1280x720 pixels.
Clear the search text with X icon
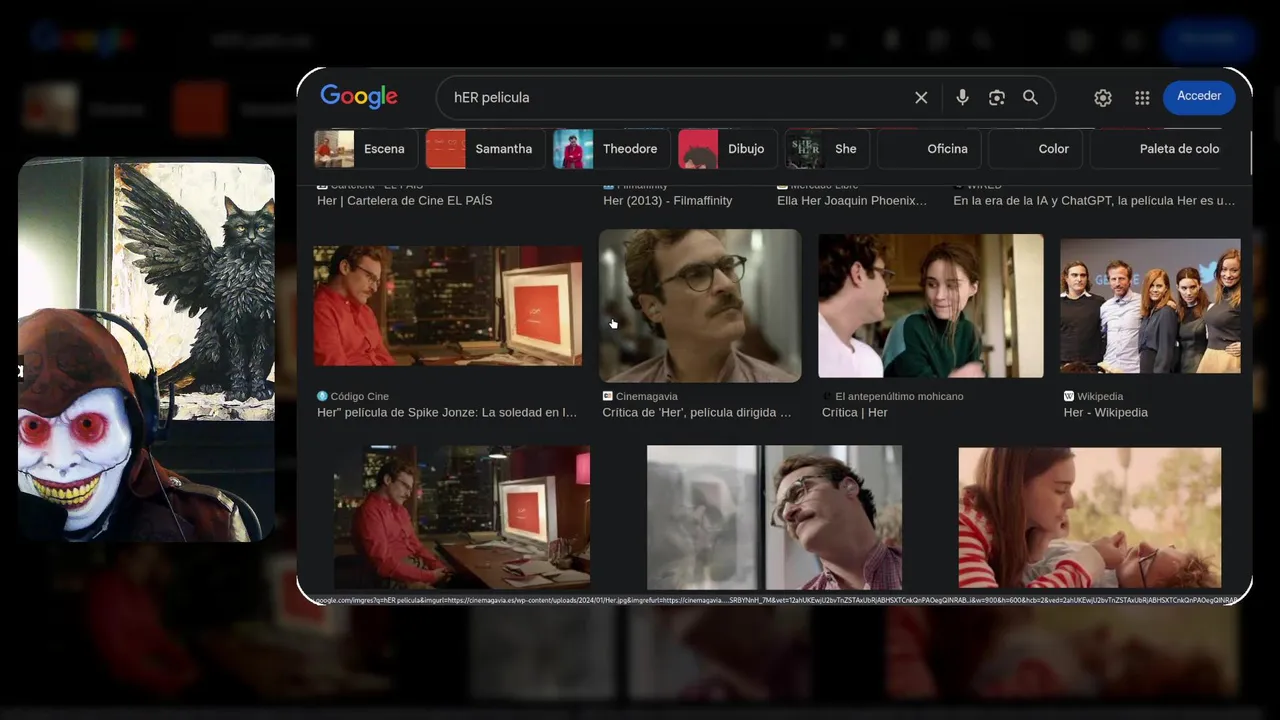[x=921, y=97]
